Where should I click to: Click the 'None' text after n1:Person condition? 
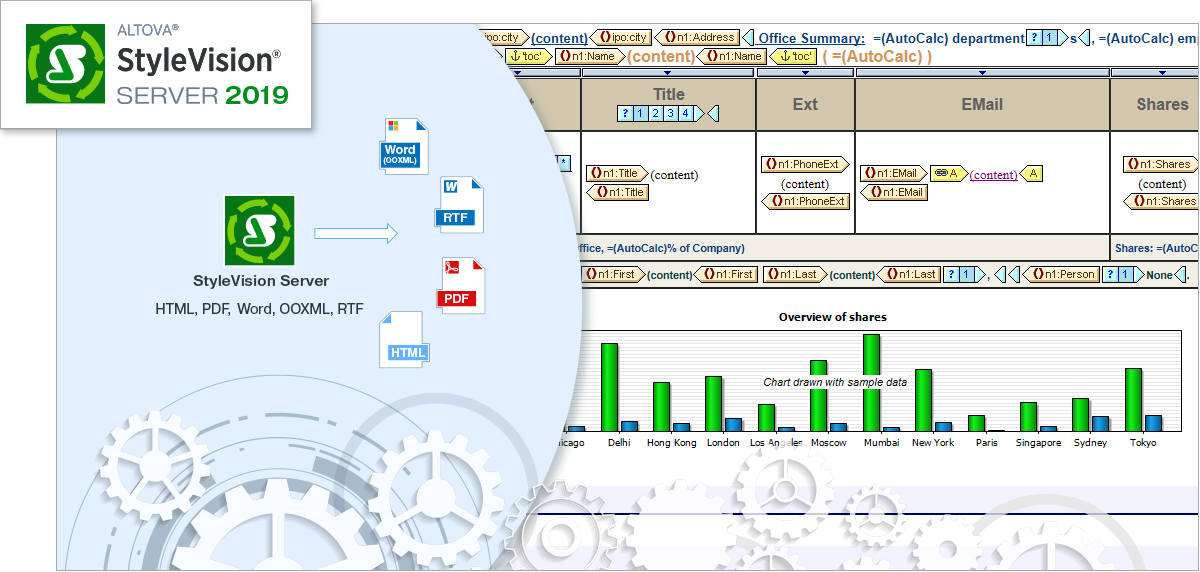point(1159,274)
